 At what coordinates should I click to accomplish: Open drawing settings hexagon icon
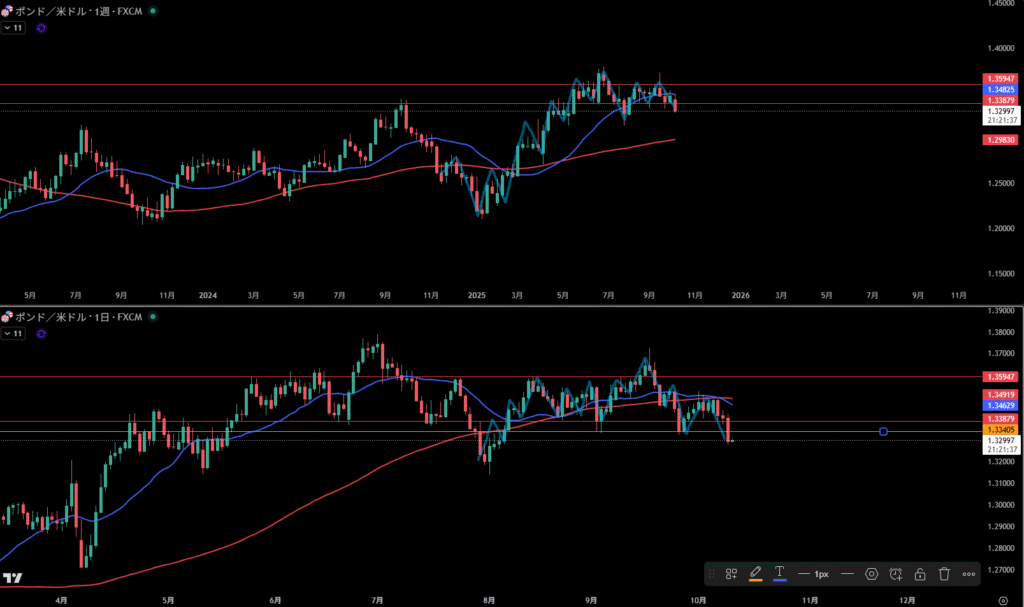872,574
